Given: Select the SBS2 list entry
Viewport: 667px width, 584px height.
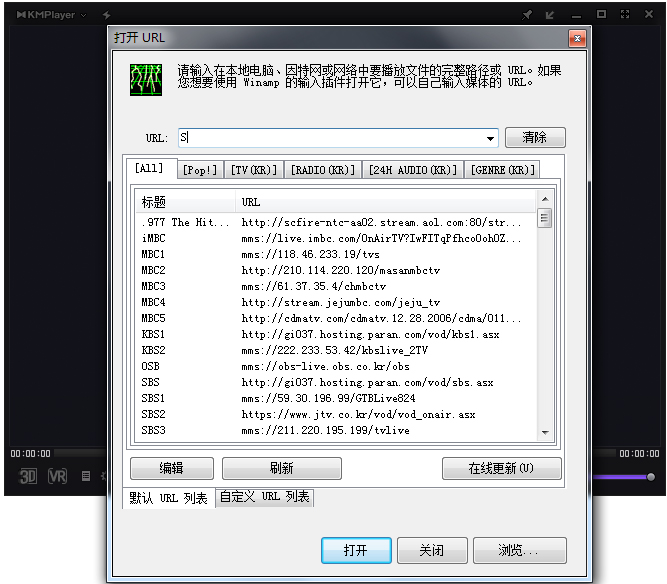Looking at the screenshot, I should (x=336, y=414).
